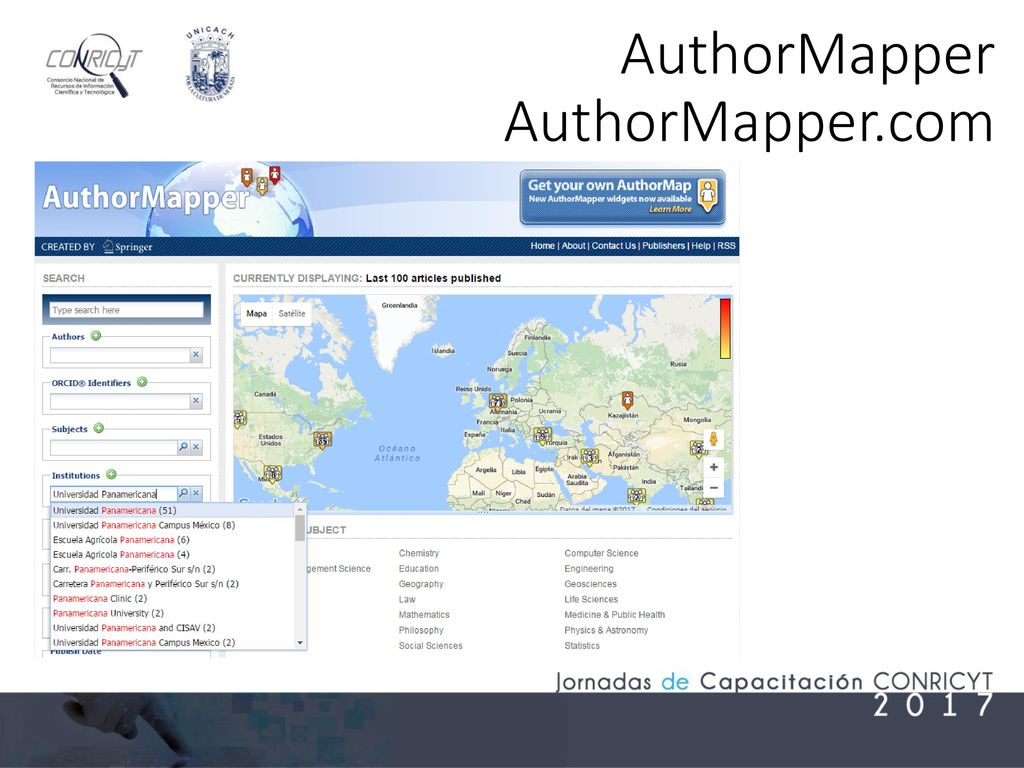1024x768 pixels.
Task: Click the cluster marker over Alemania
Action: click(498, 402)
